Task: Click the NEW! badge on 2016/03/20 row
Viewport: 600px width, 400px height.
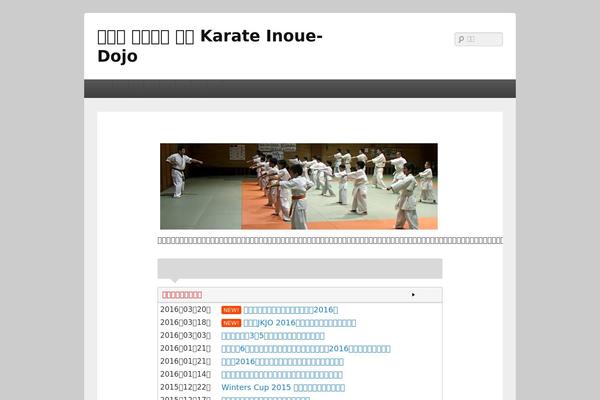Action: point(231,310)
